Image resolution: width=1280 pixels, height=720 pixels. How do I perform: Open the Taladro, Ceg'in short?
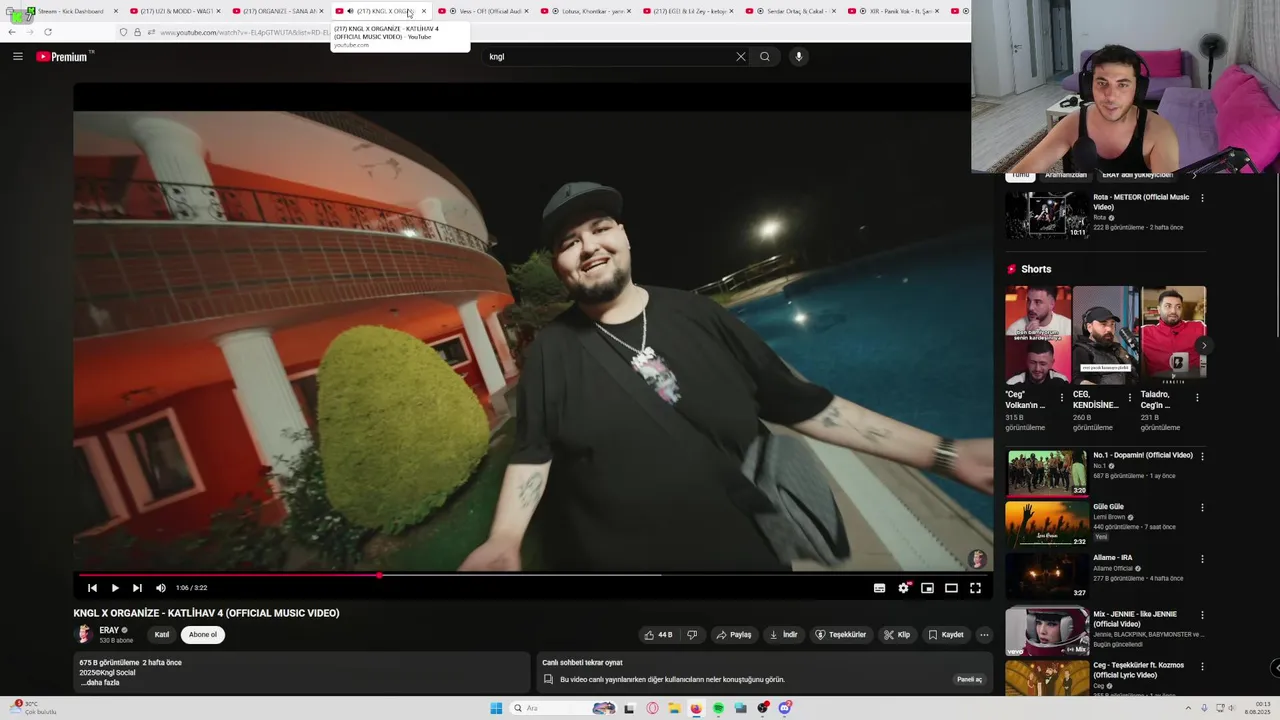tap(1173, 333)
